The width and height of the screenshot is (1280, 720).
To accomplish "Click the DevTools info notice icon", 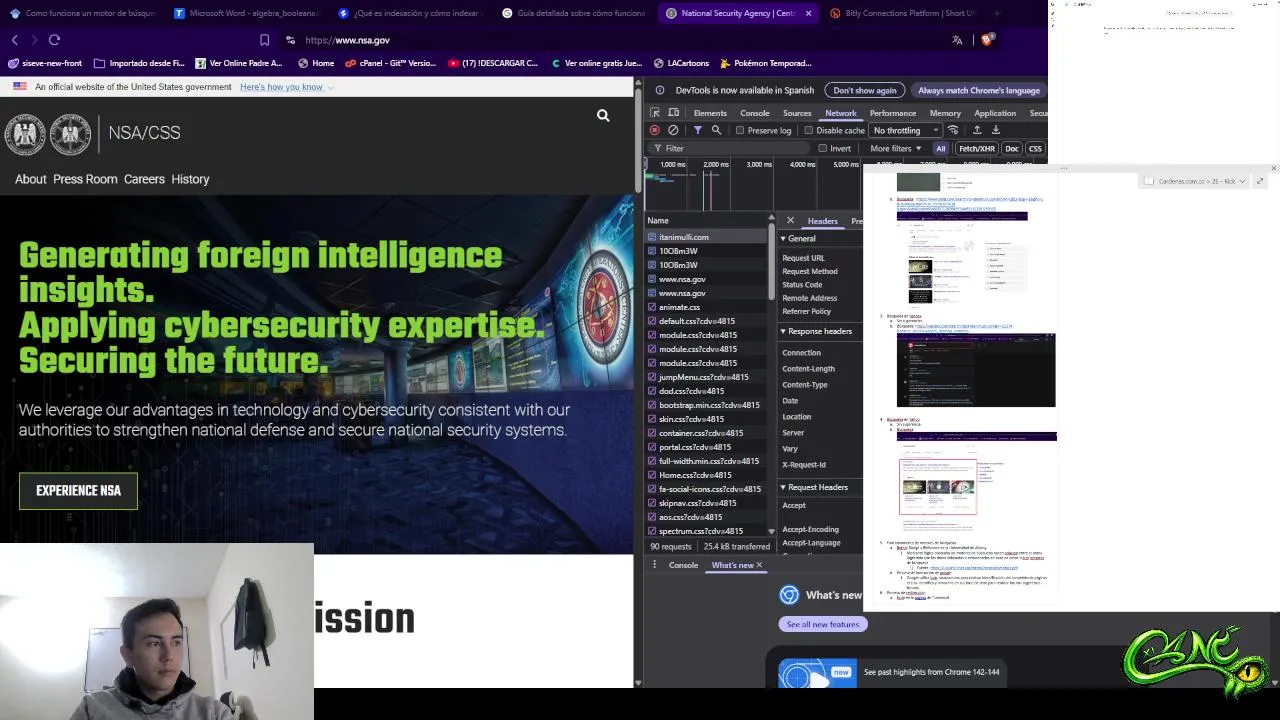I will coord(660,90).
